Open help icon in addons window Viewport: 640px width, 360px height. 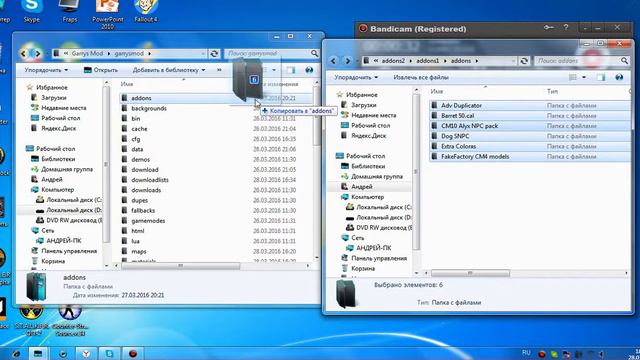coord(620,78)
